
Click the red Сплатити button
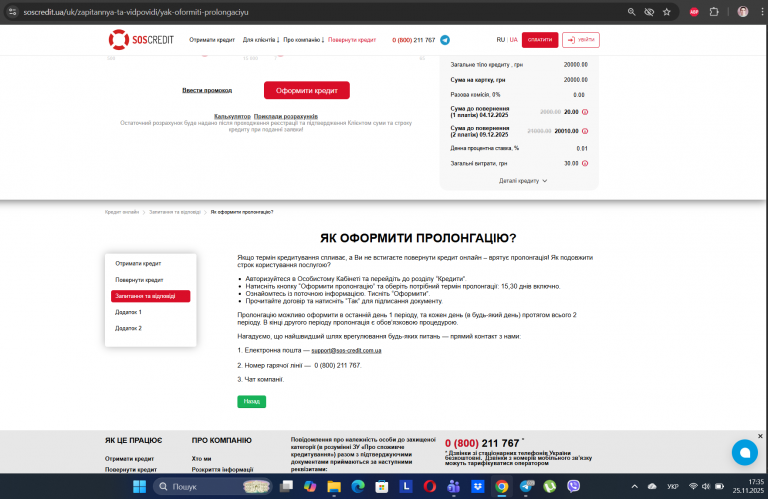540,40
